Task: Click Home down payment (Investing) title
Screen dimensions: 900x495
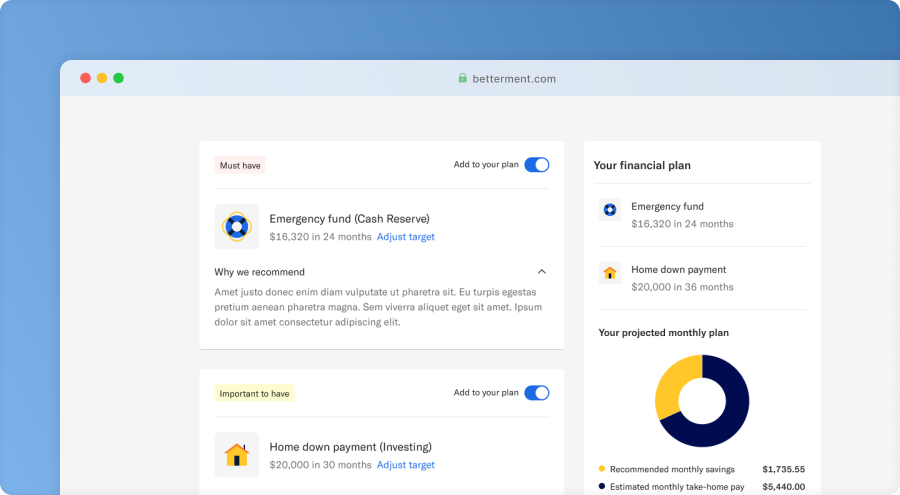Action: tap(351, 447)
